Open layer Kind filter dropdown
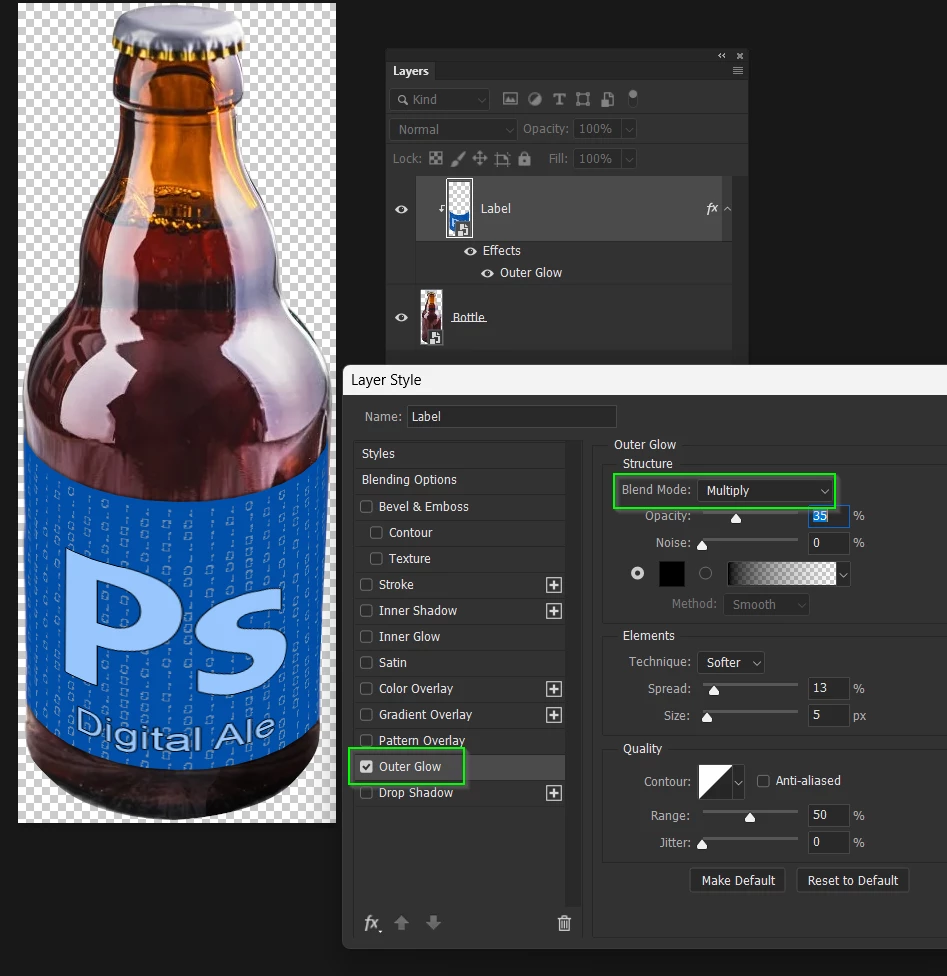The width and height of the screenshot is (947, 976). (440, 100)
